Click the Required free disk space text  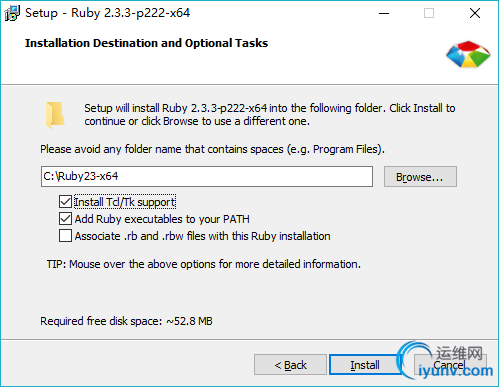(x=126, y=321)
